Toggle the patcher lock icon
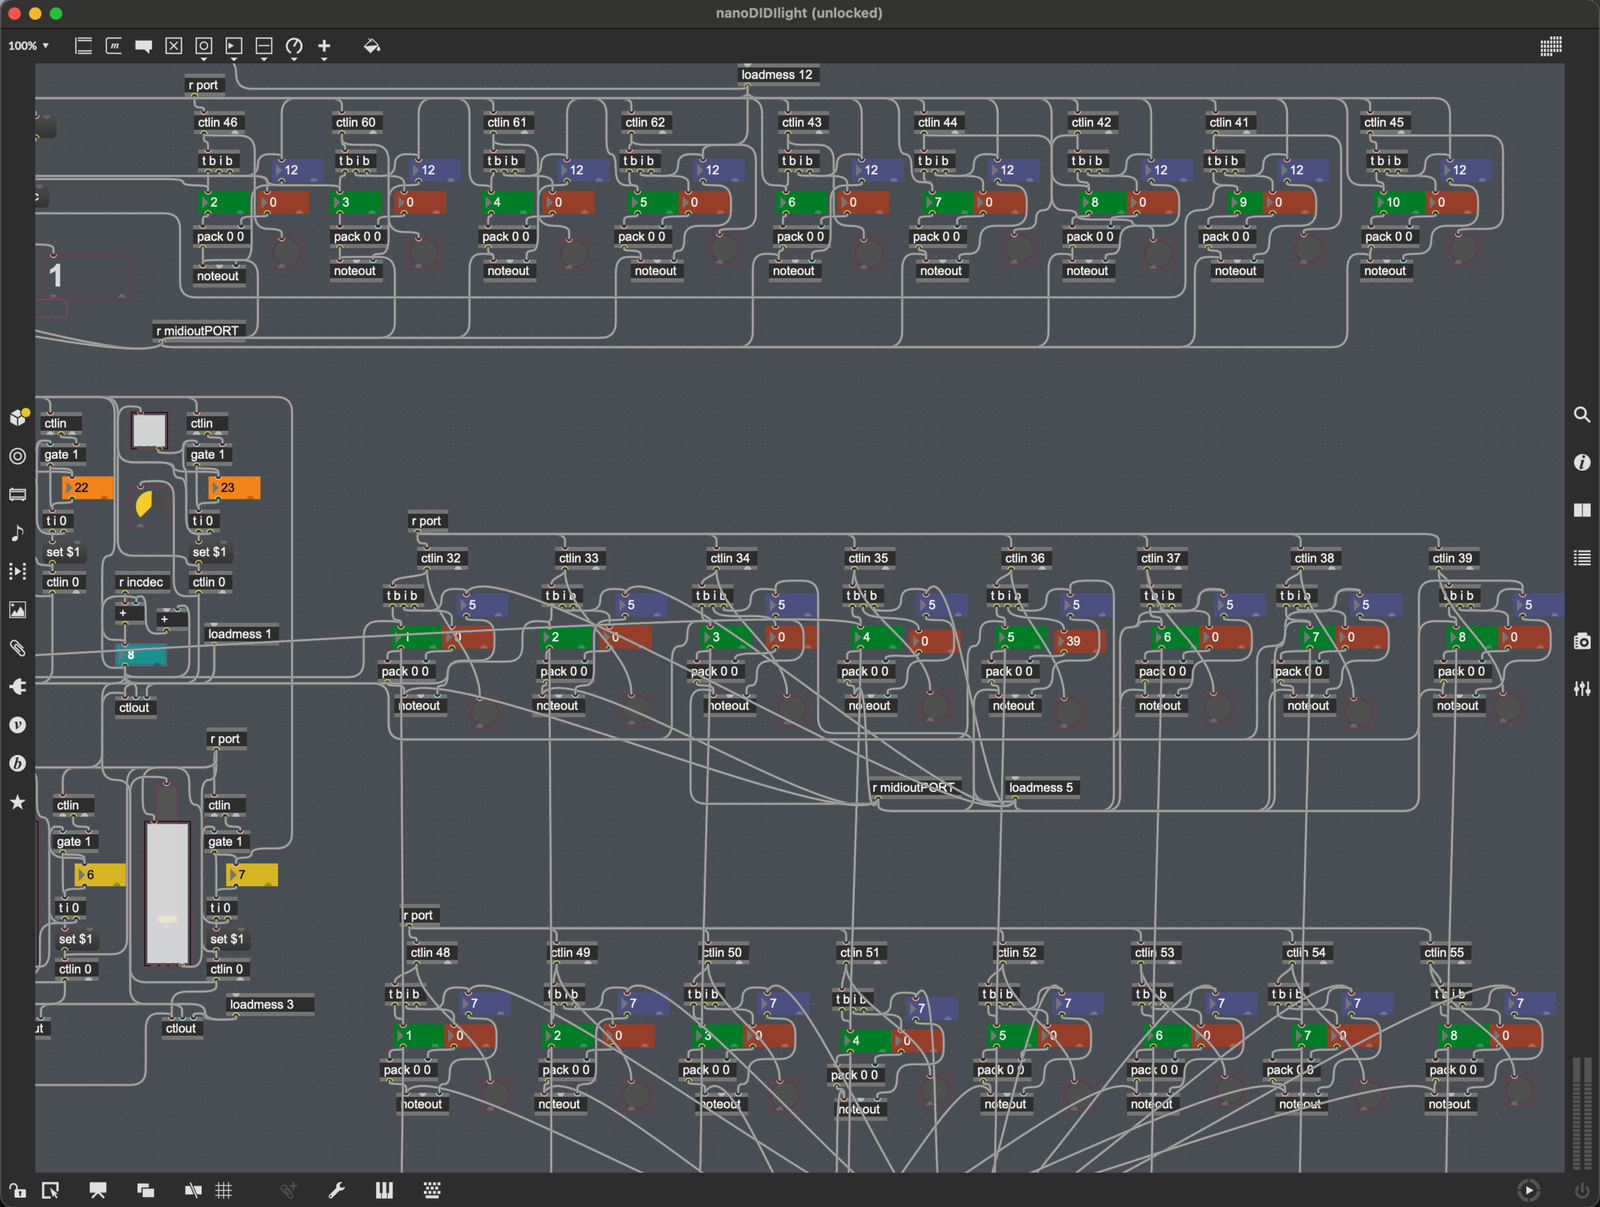The image size is (1600, 1207). tap(18, 1190)
